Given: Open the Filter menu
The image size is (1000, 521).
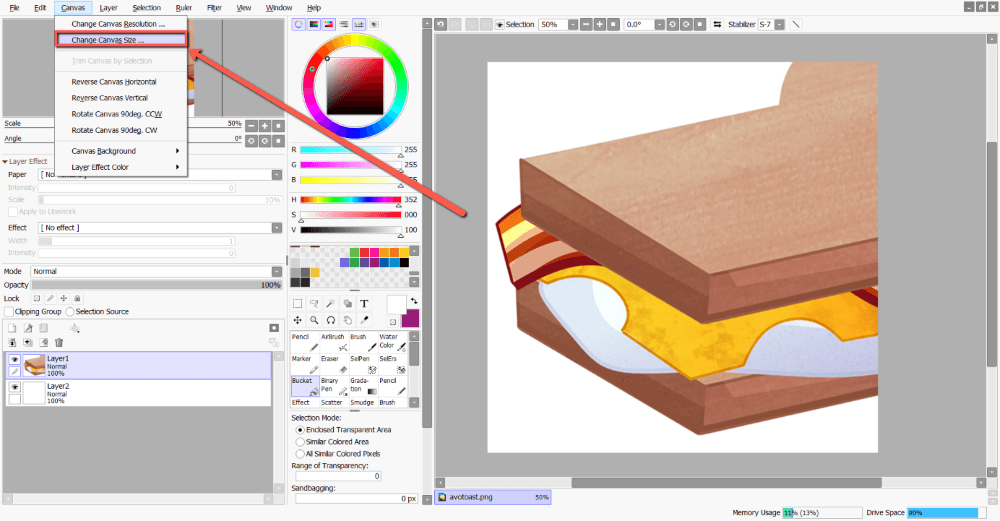Looking at the screenshot, I should [x=214, y=7].
